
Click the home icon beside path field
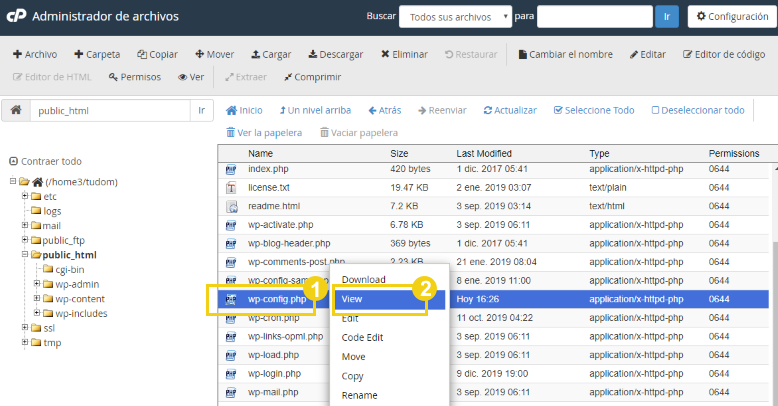tap(16, 110)
